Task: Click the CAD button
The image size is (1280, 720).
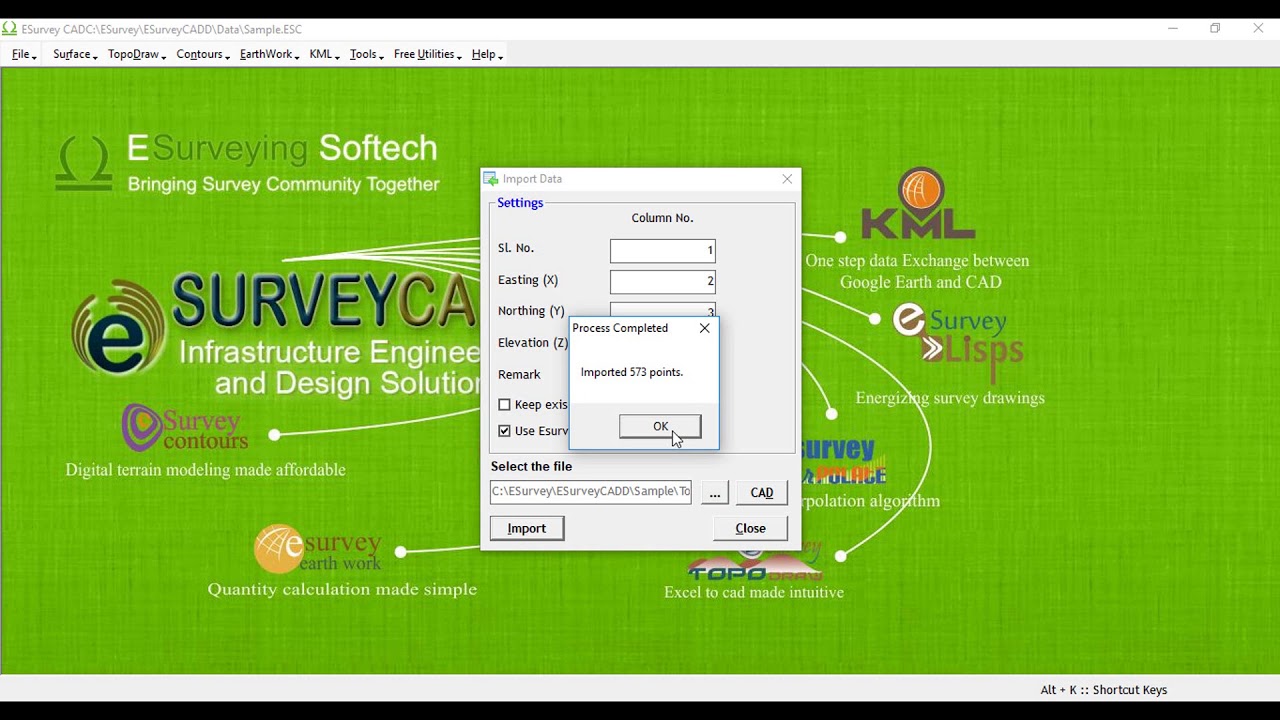Action: [762, 492]
